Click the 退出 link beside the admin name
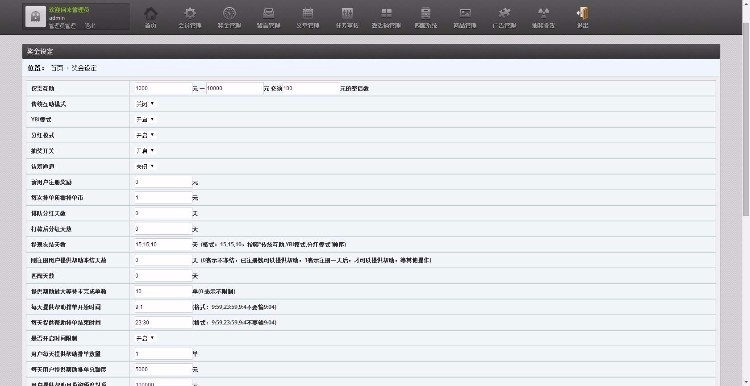 click(90, 26)
